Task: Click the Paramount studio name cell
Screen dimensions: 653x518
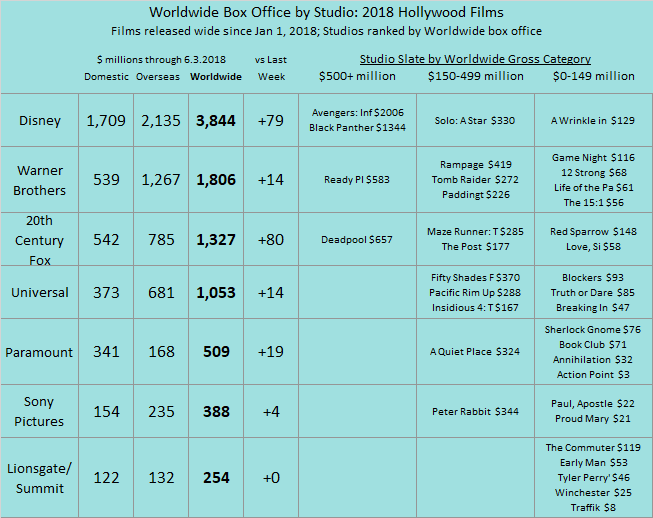Action: click(x=40, y=352)
